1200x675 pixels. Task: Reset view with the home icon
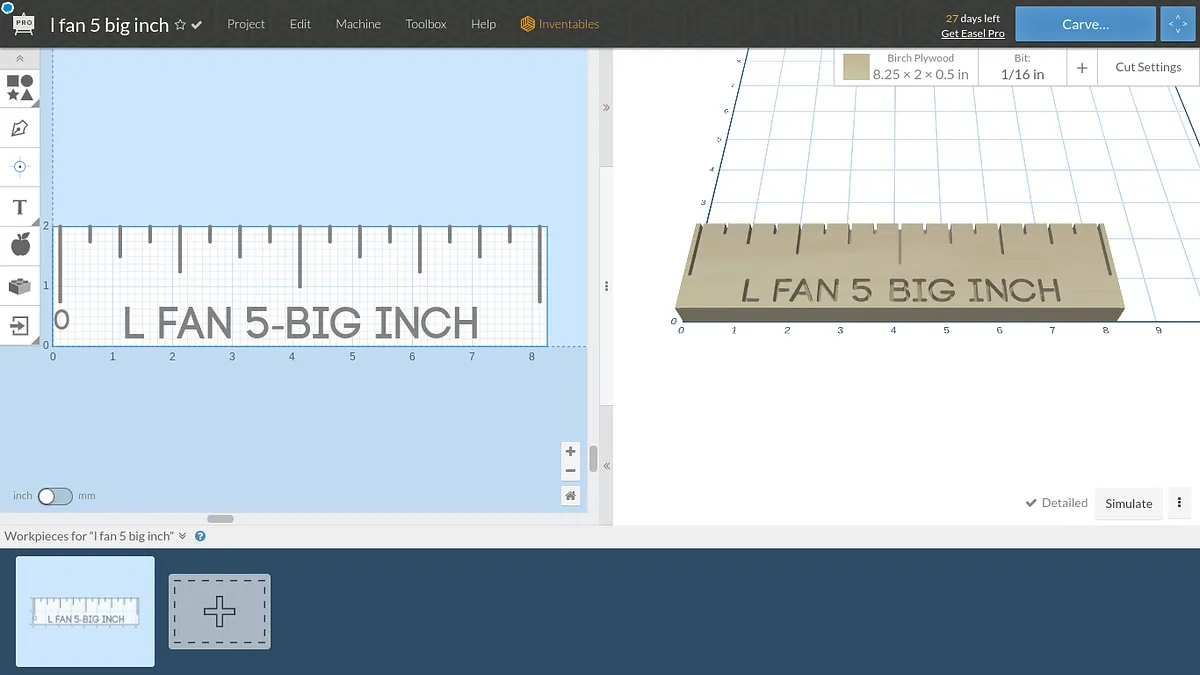click(570, 495)
